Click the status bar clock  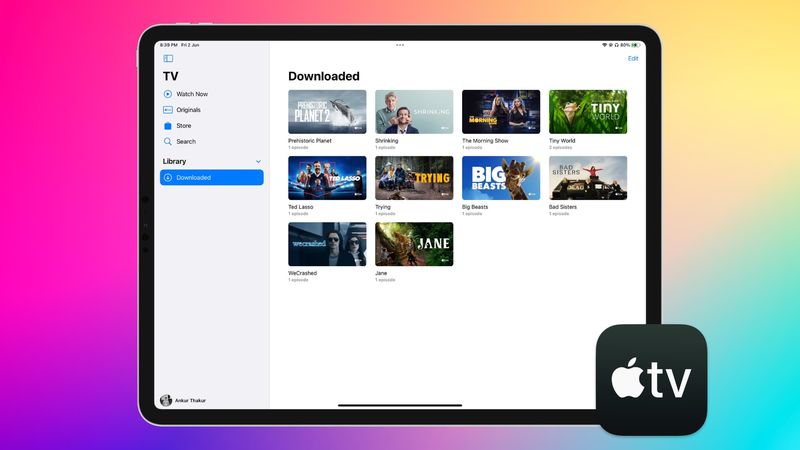point(168,45)
